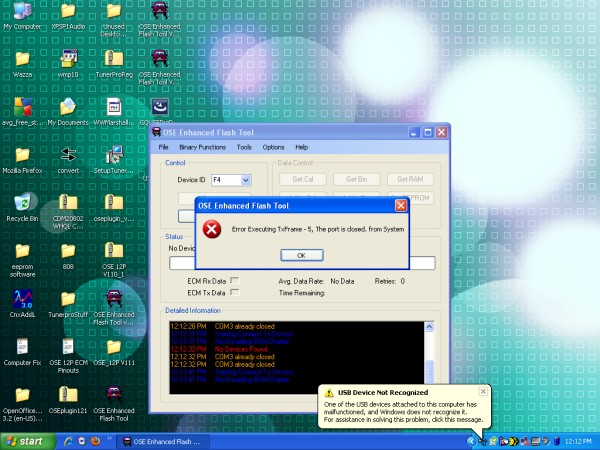Select the CnxAdslL graph icon
Image resolution: width=600 pixels, height=450 pixels.
[x=22, y=304]
